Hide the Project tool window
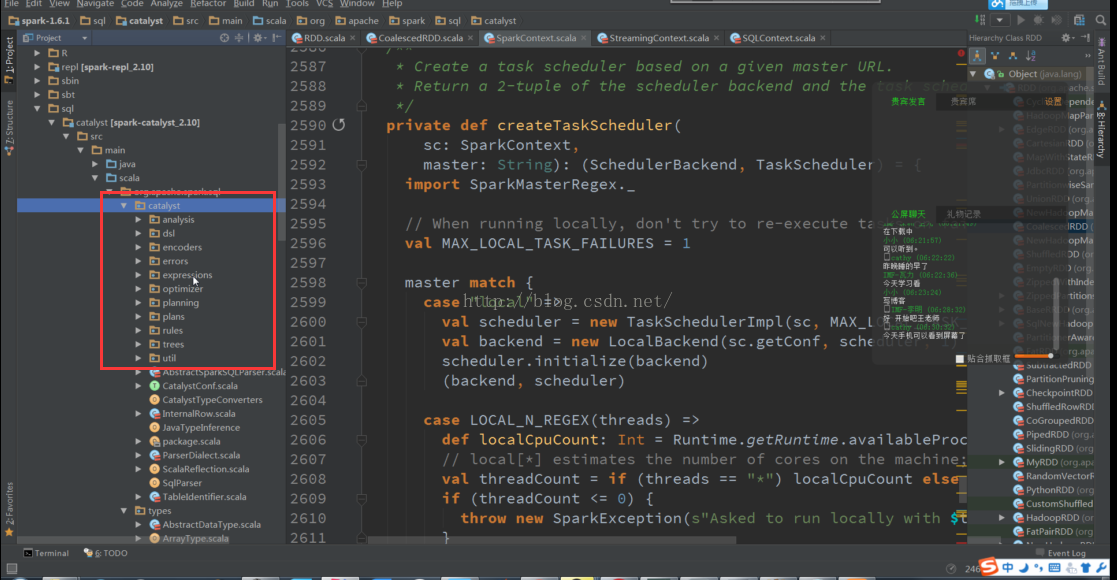The width and height of the screenshot is (1117, 580). click(x=276, y=38)
